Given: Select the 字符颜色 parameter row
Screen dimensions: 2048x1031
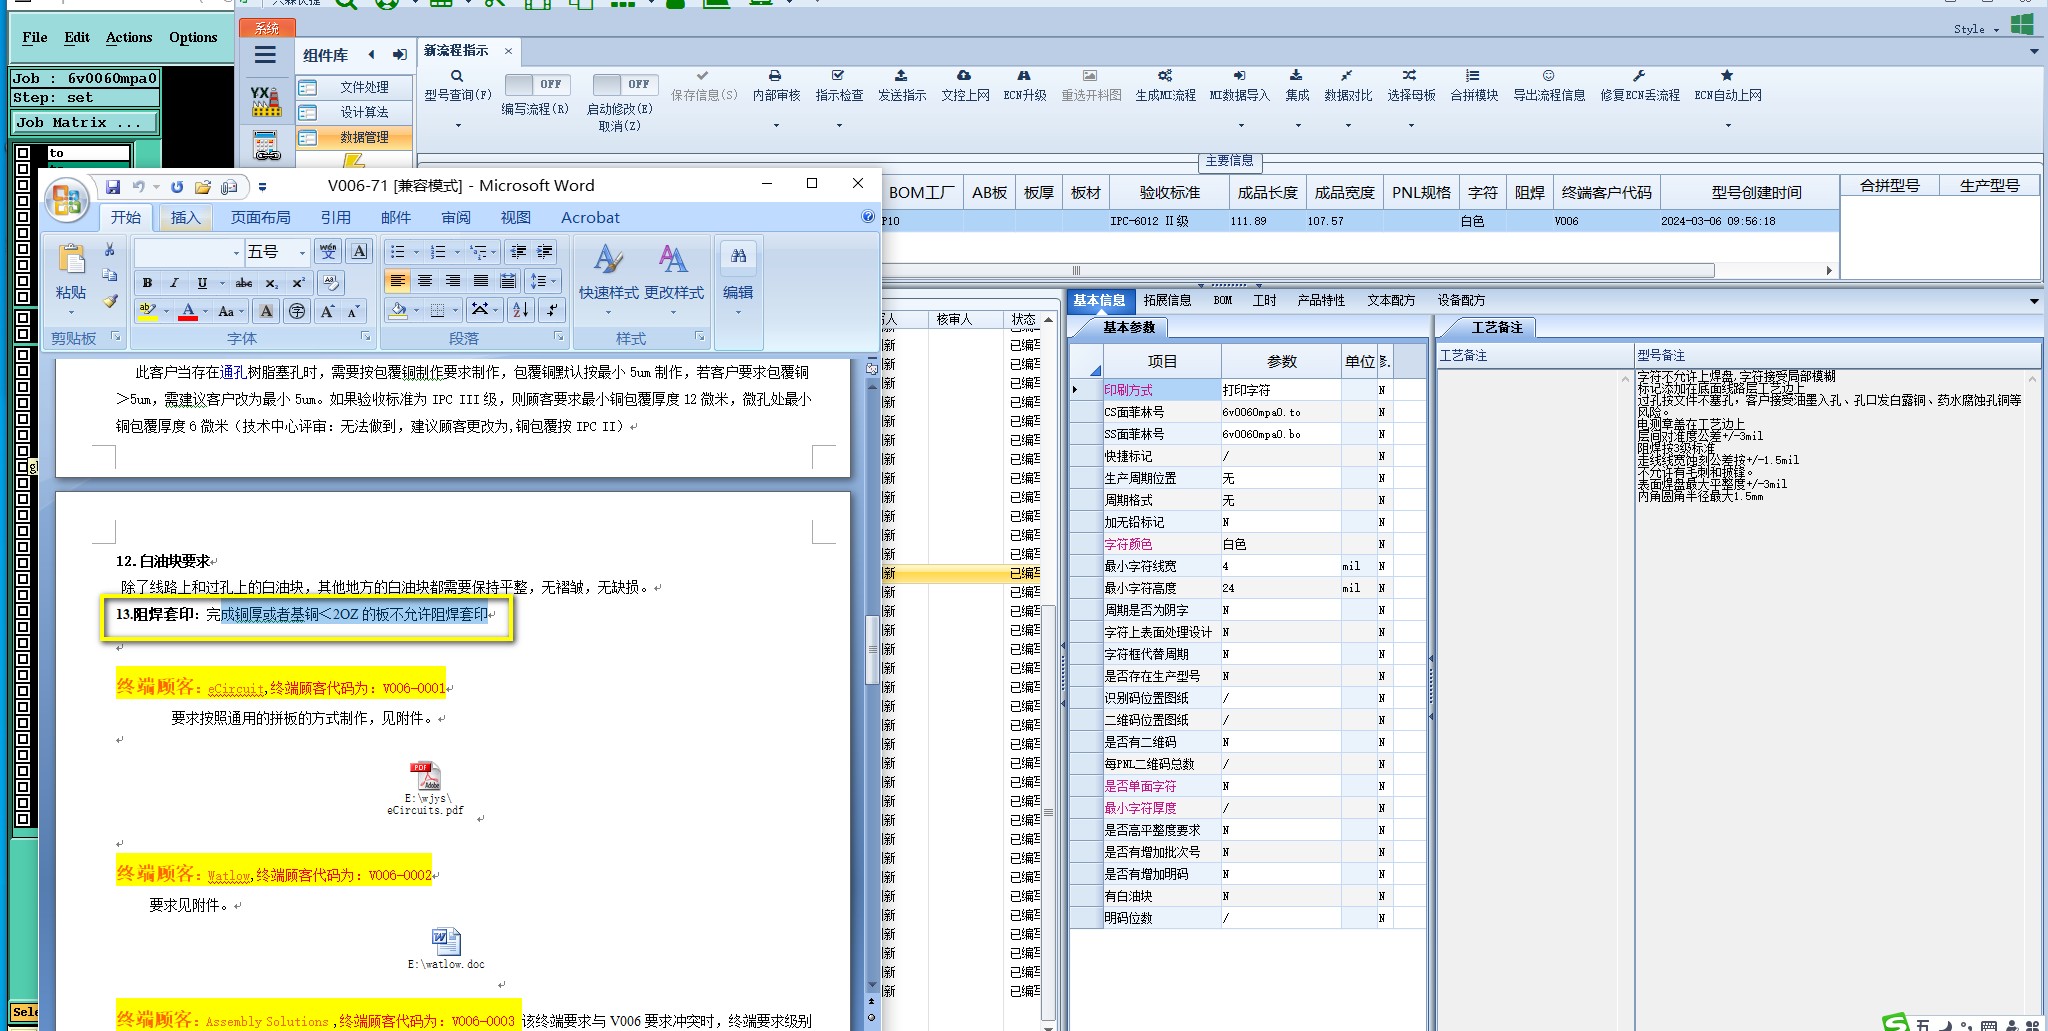Looking at the screenshot, I should click(x=1246, y=544).
